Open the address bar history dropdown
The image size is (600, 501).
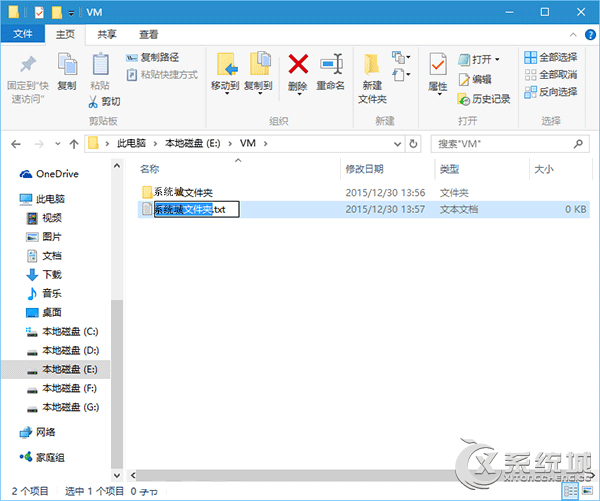click(398, 144)
